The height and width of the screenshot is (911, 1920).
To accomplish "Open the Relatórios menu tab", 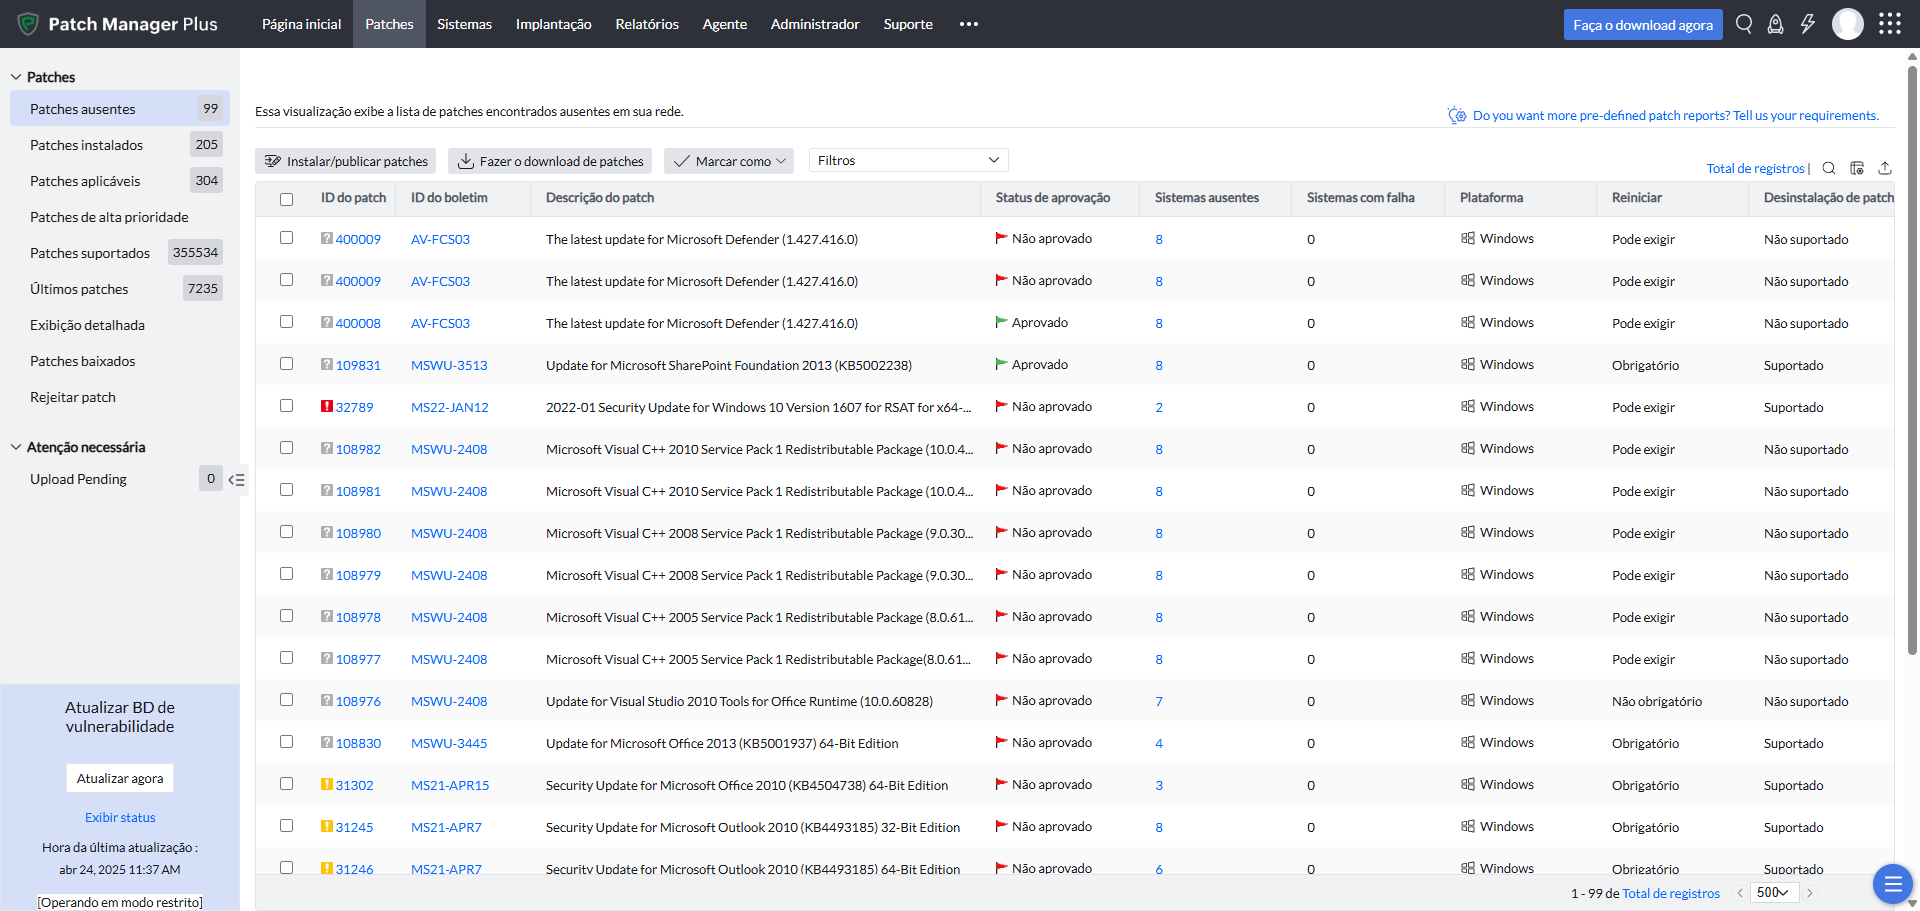I will (647, 24).
